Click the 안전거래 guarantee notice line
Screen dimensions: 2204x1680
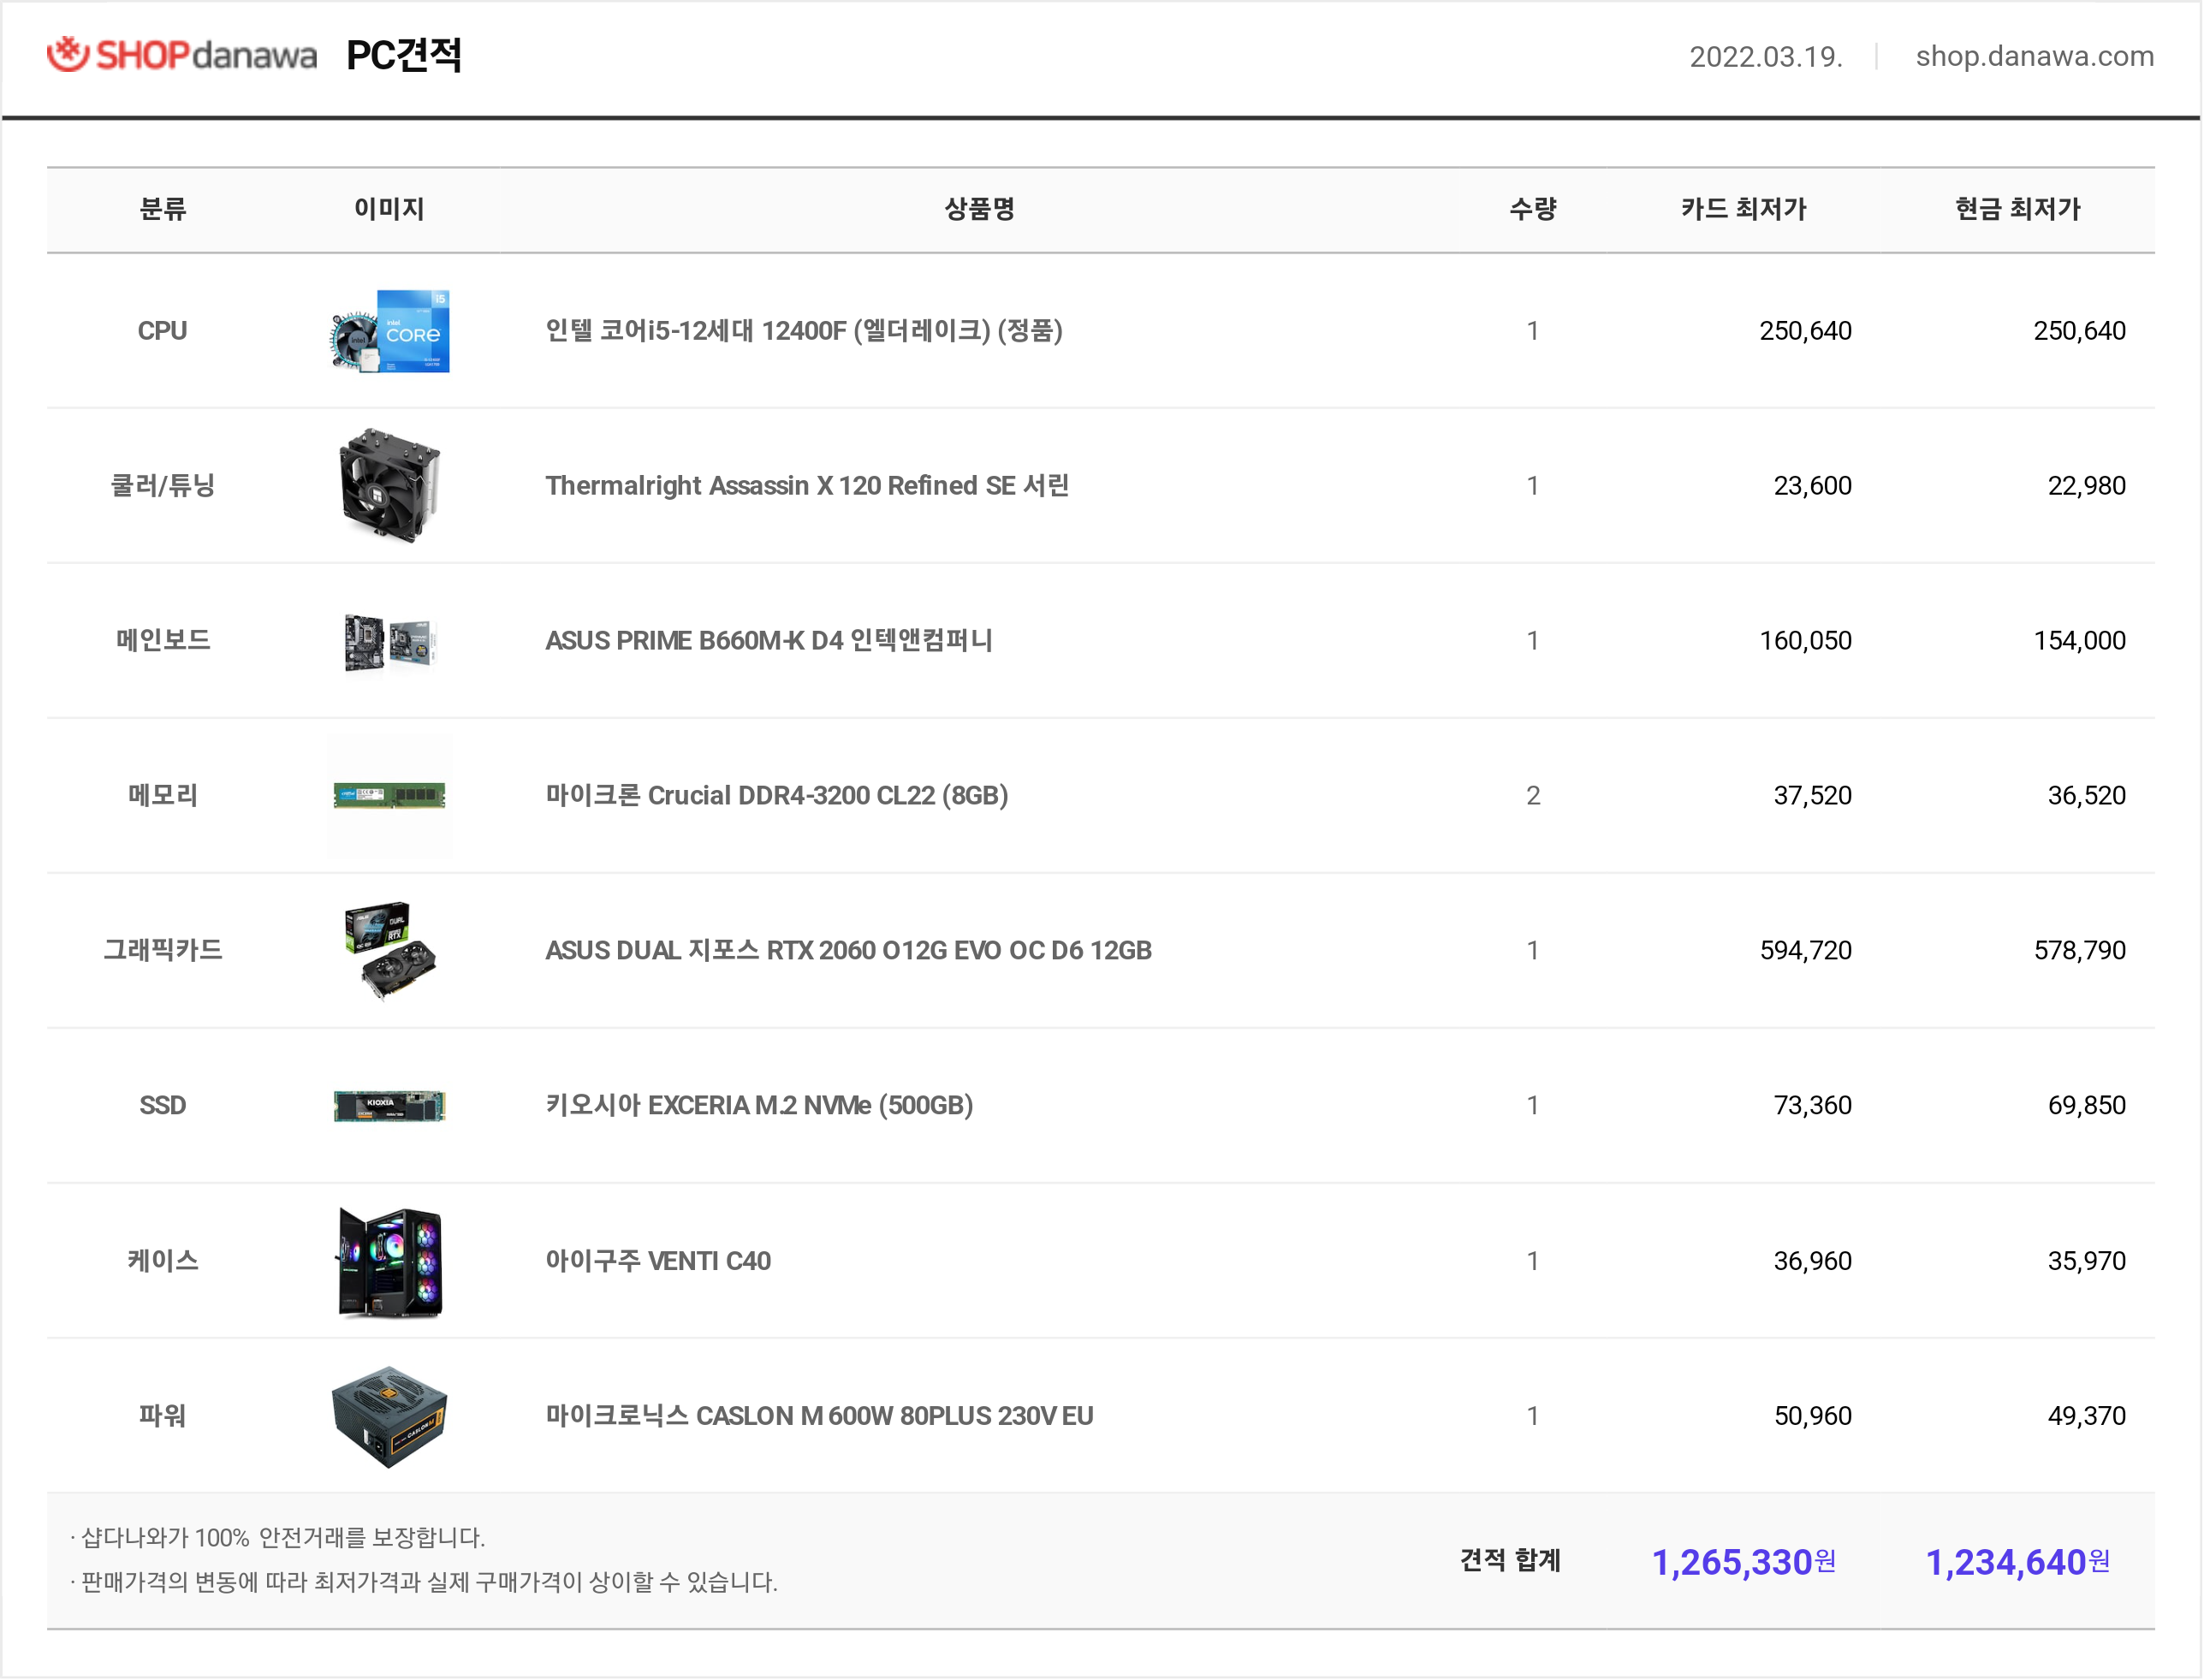coord(277,1539)
